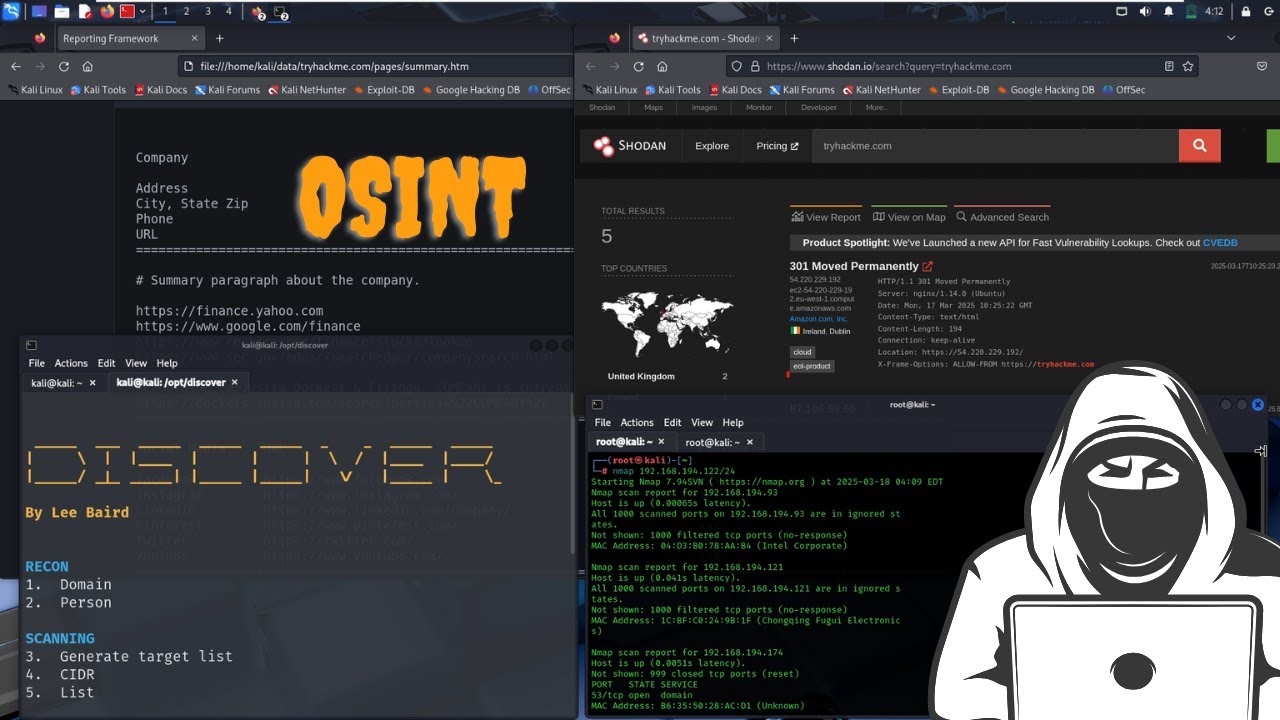1280x720 pixels.
Task: Click the battery indicator in the tray
Action: (1191, 12)
